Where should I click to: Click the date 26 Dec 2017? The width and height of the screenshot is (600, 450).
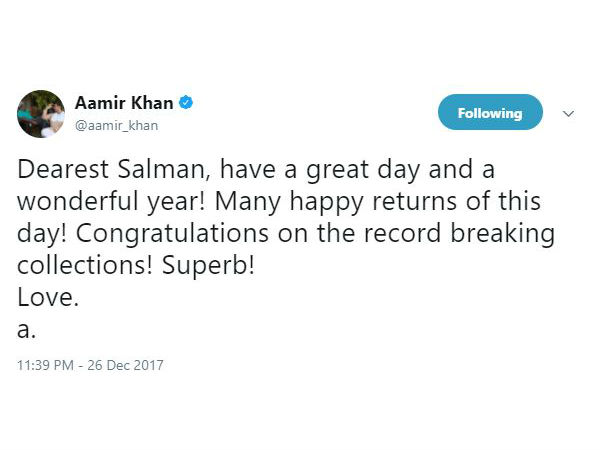pos(125,365)
